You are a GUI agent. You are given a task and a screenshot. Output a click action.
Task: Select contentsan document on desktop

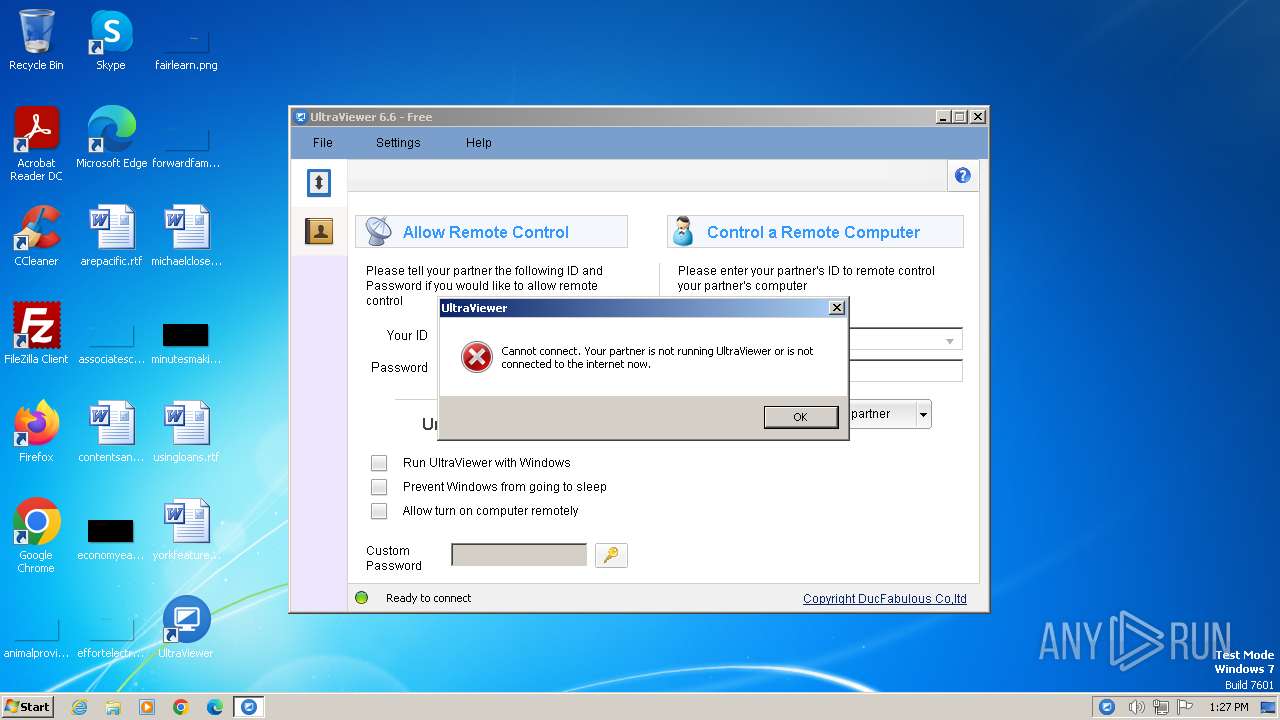[x=111, y=432]
